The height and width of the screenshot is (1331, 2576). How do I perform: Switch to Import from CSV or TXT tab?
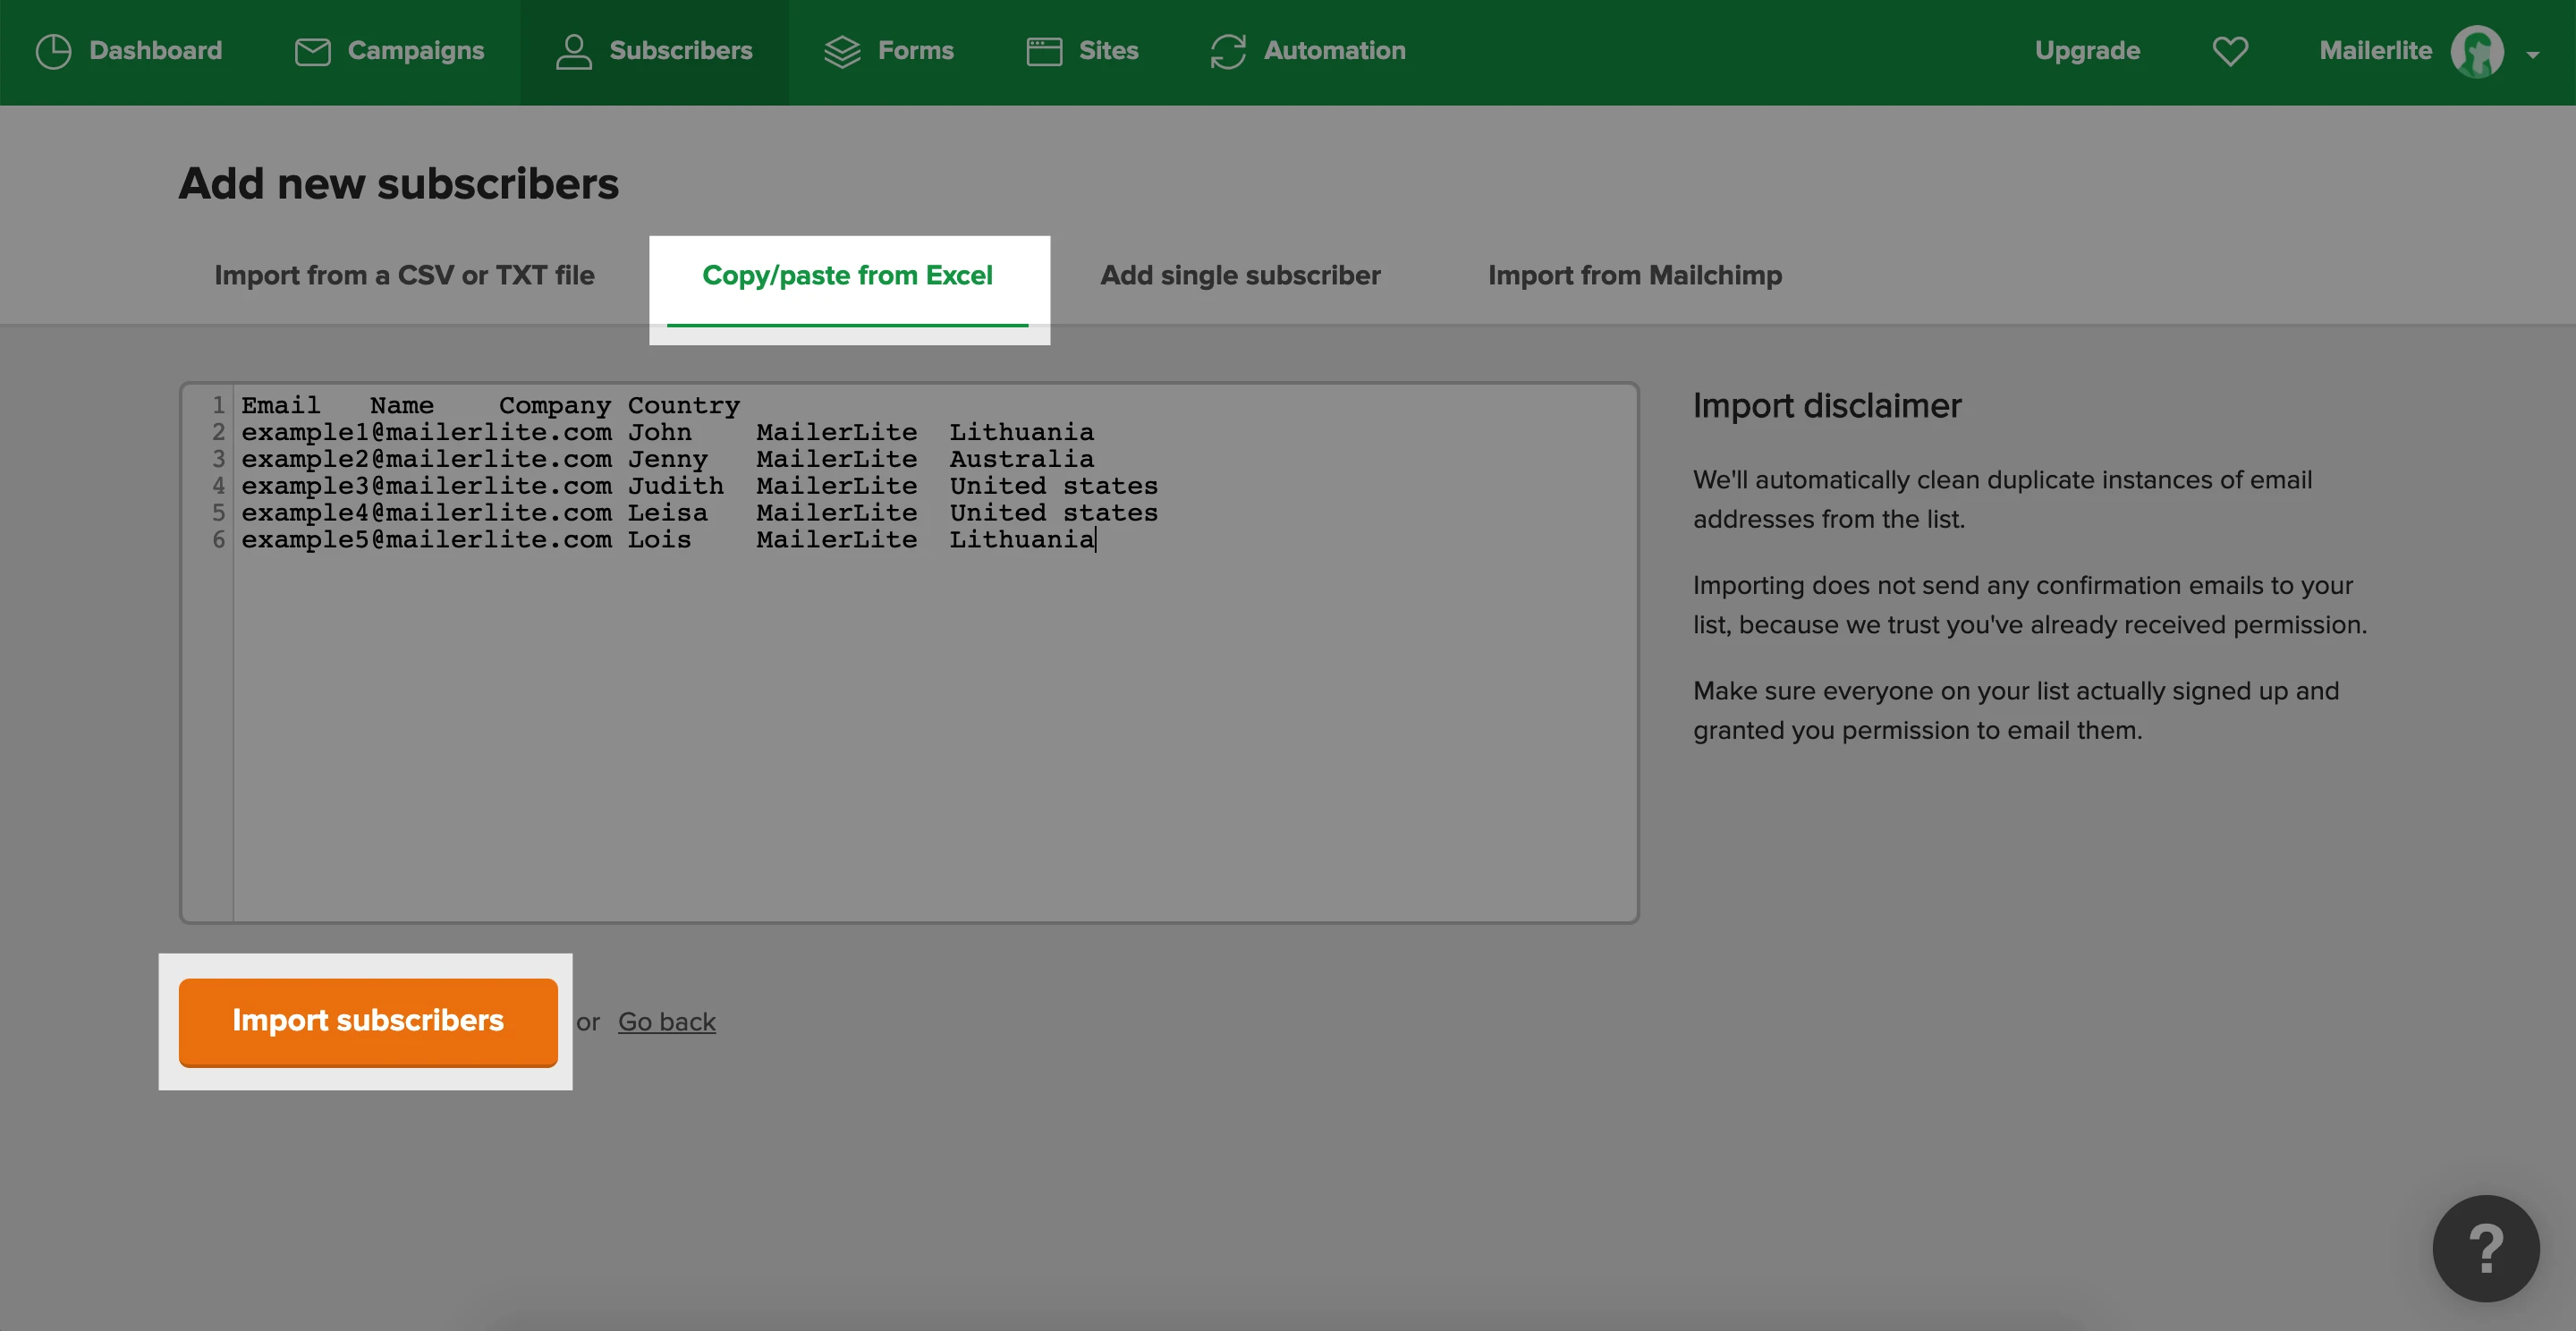pyautogui.click(x=404, y=275)
